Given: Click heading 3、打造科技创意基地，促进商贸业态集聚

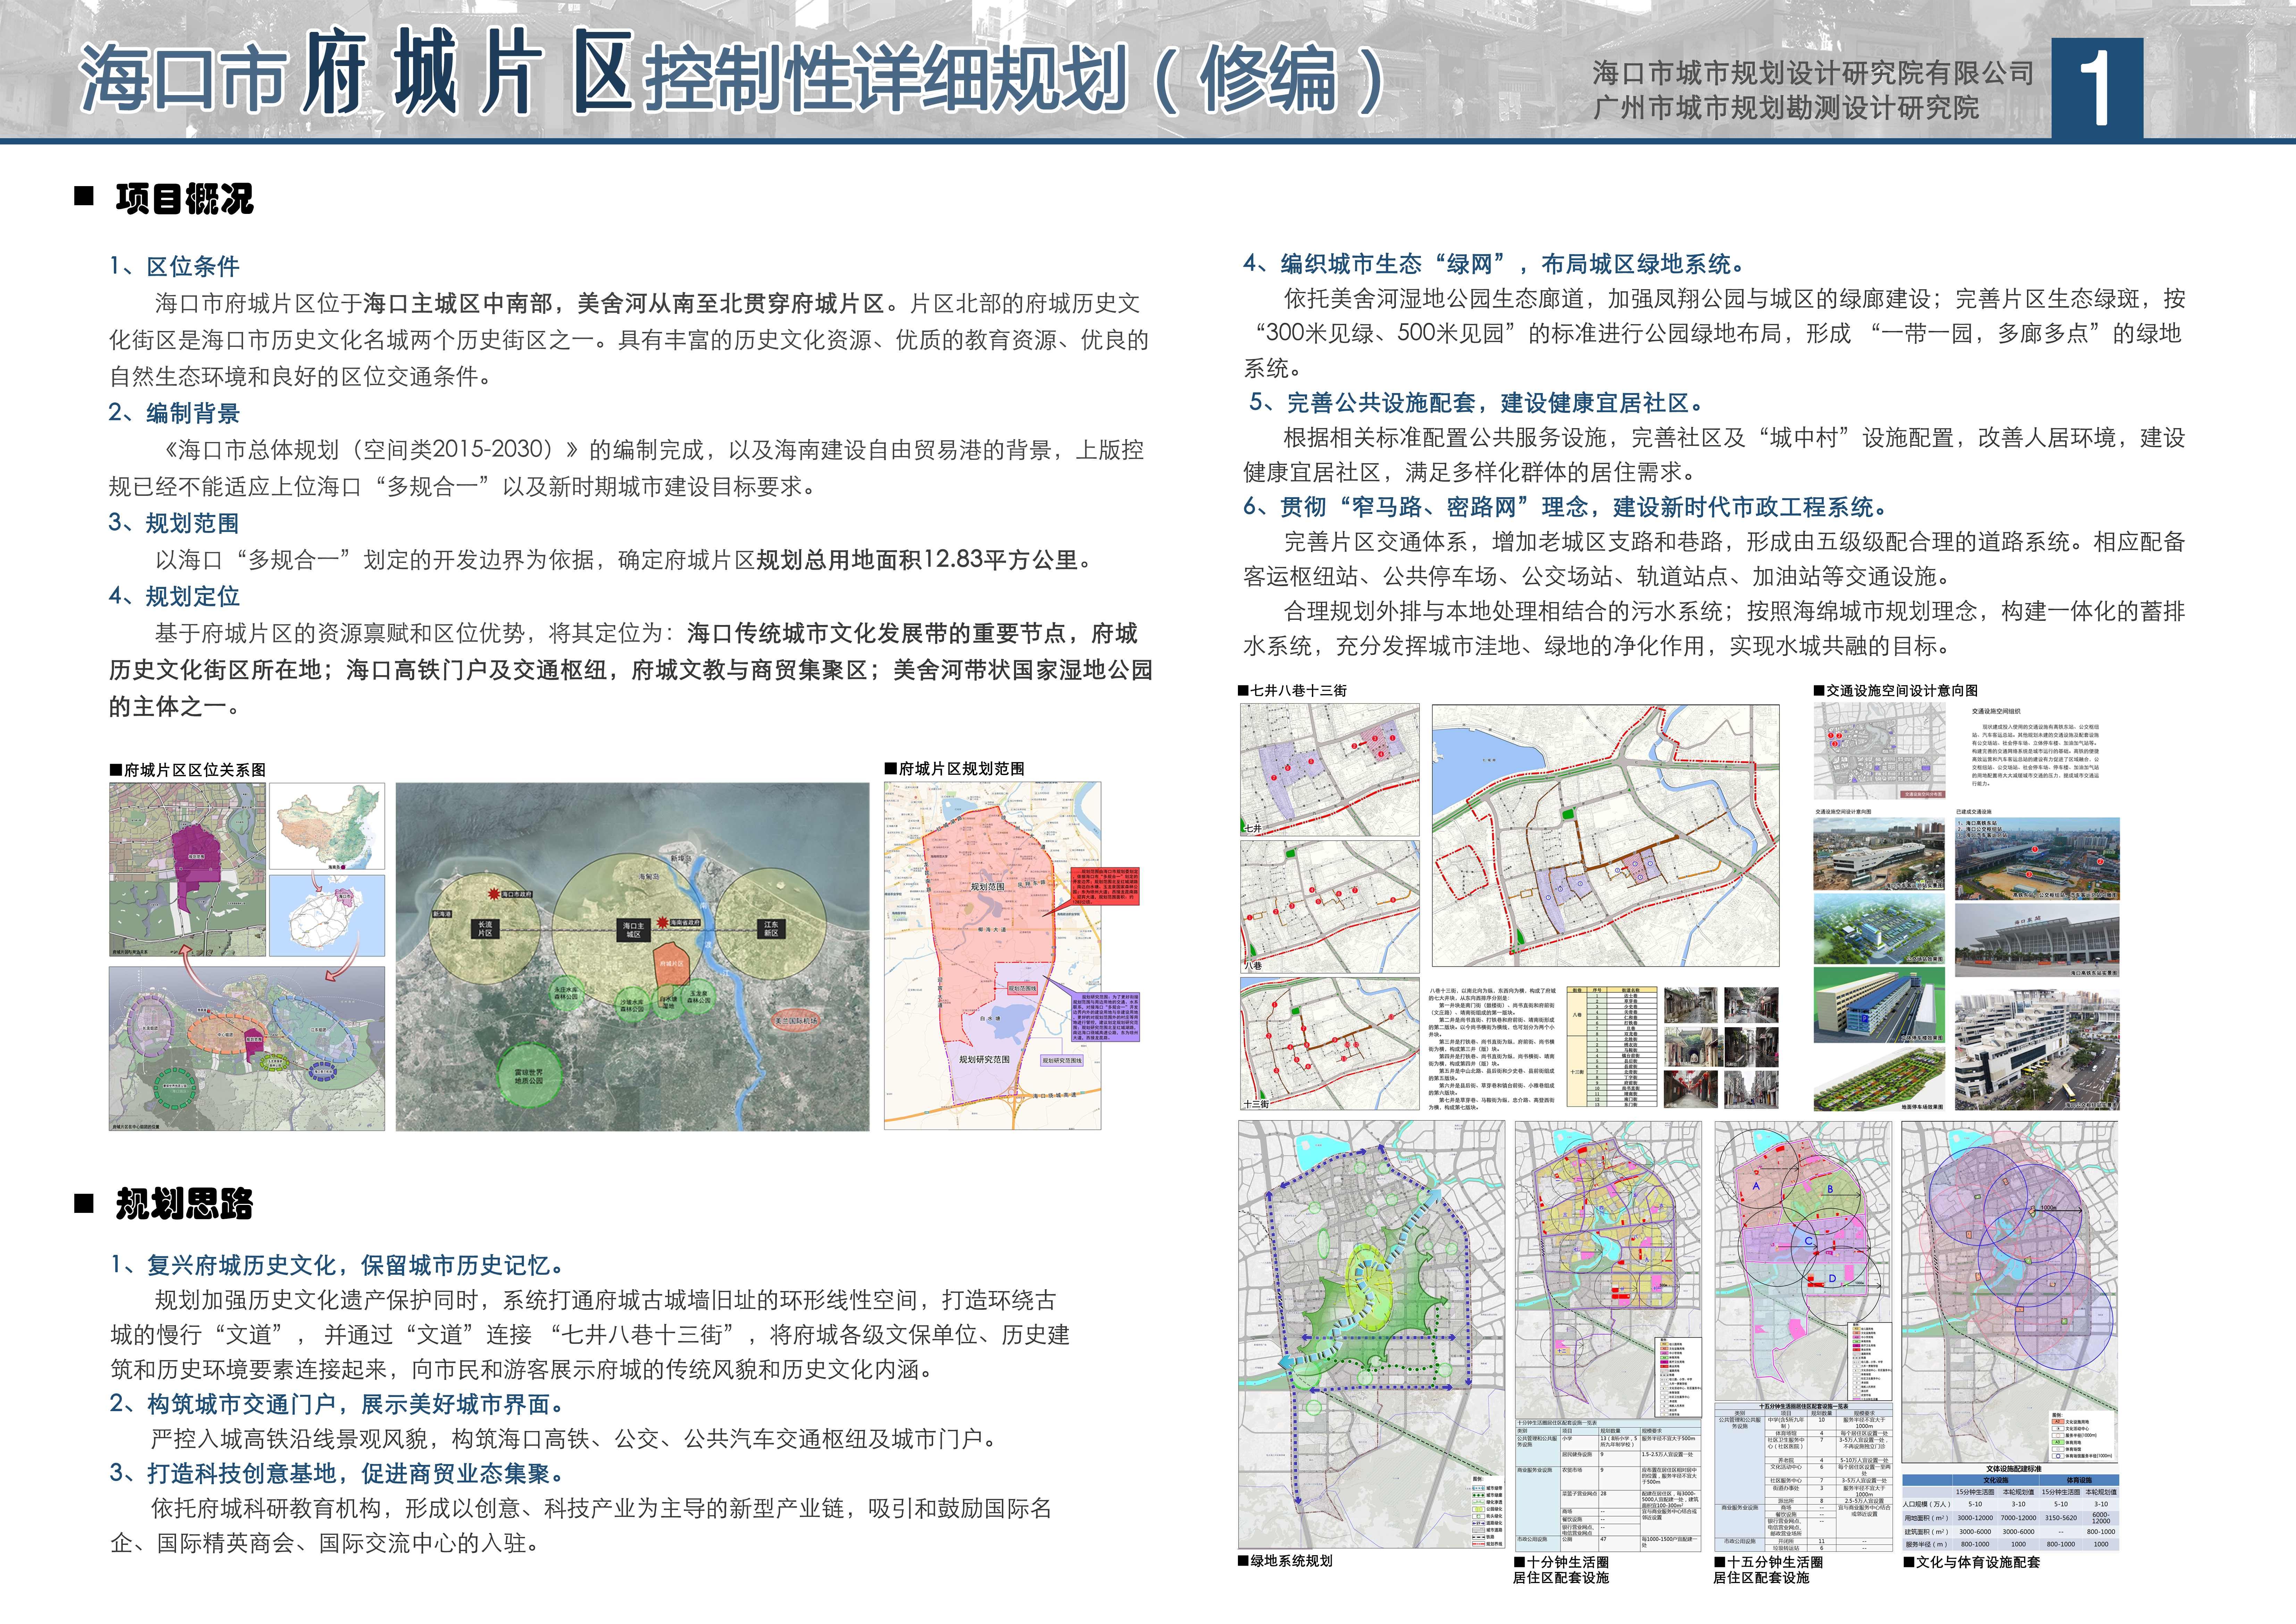Looking at the screenshot, I should coord(338,1473).
